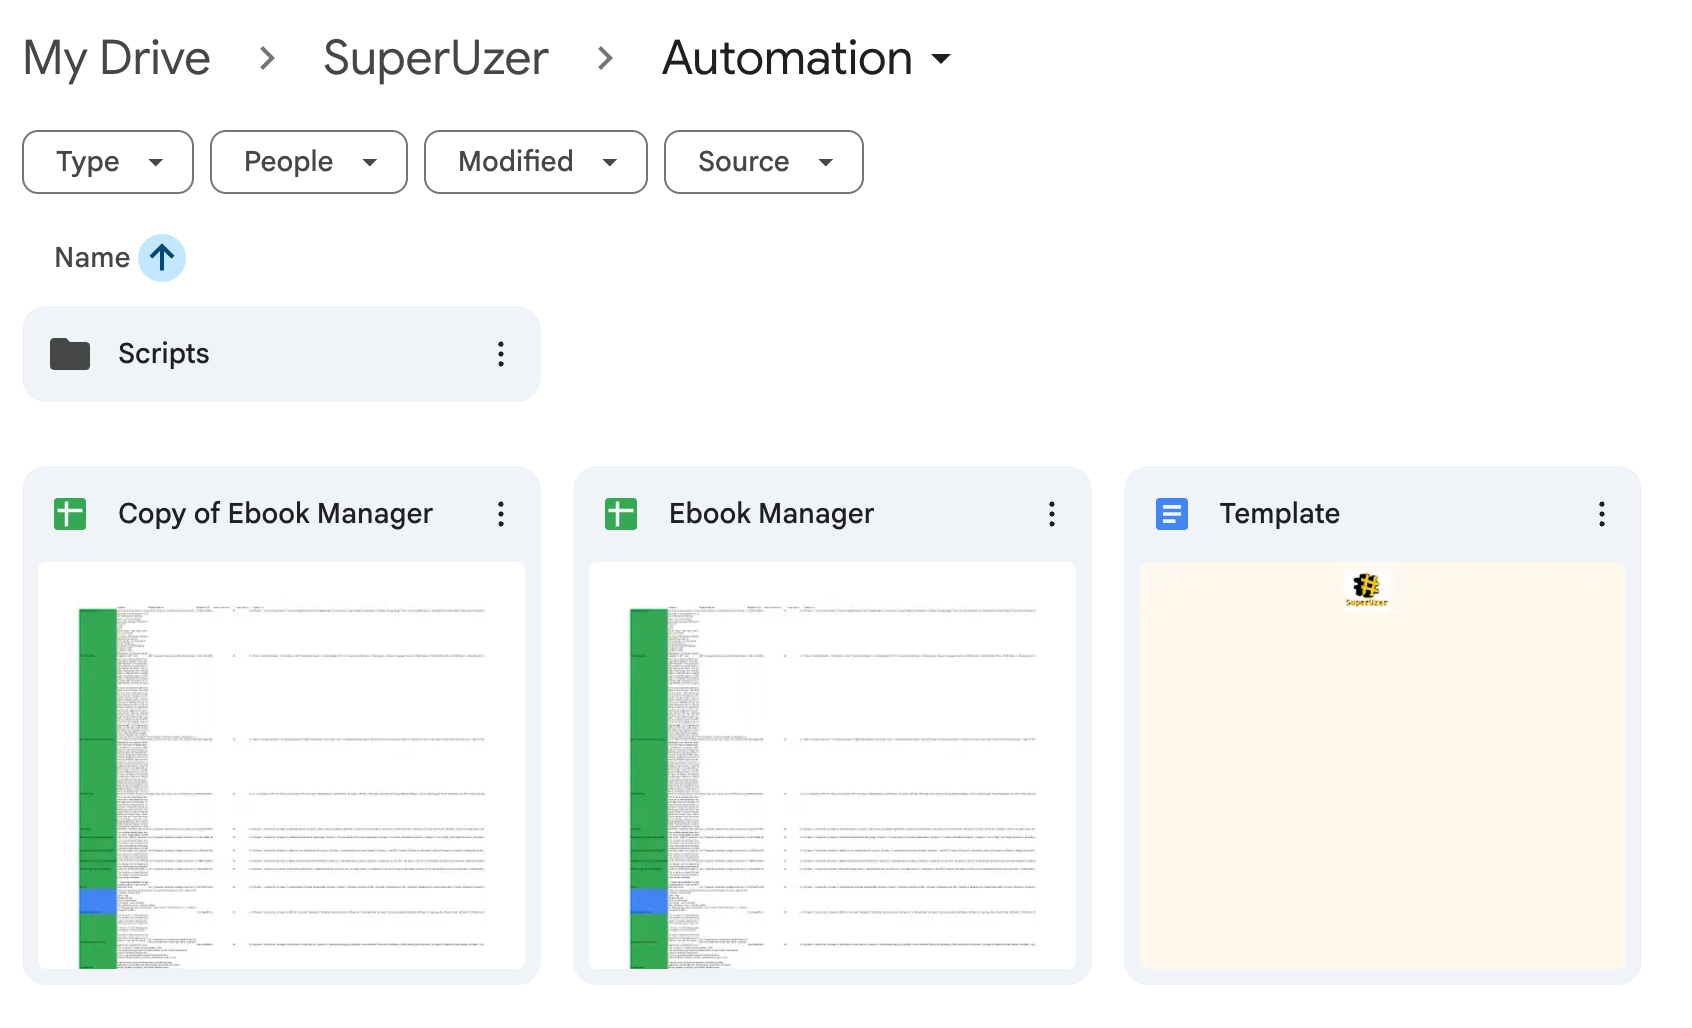Image resolution: width=1692 pixels, height=1028 pixels.
Task: Go to SuperUzer folder in breadcrumb
Action: pos(436,59)
